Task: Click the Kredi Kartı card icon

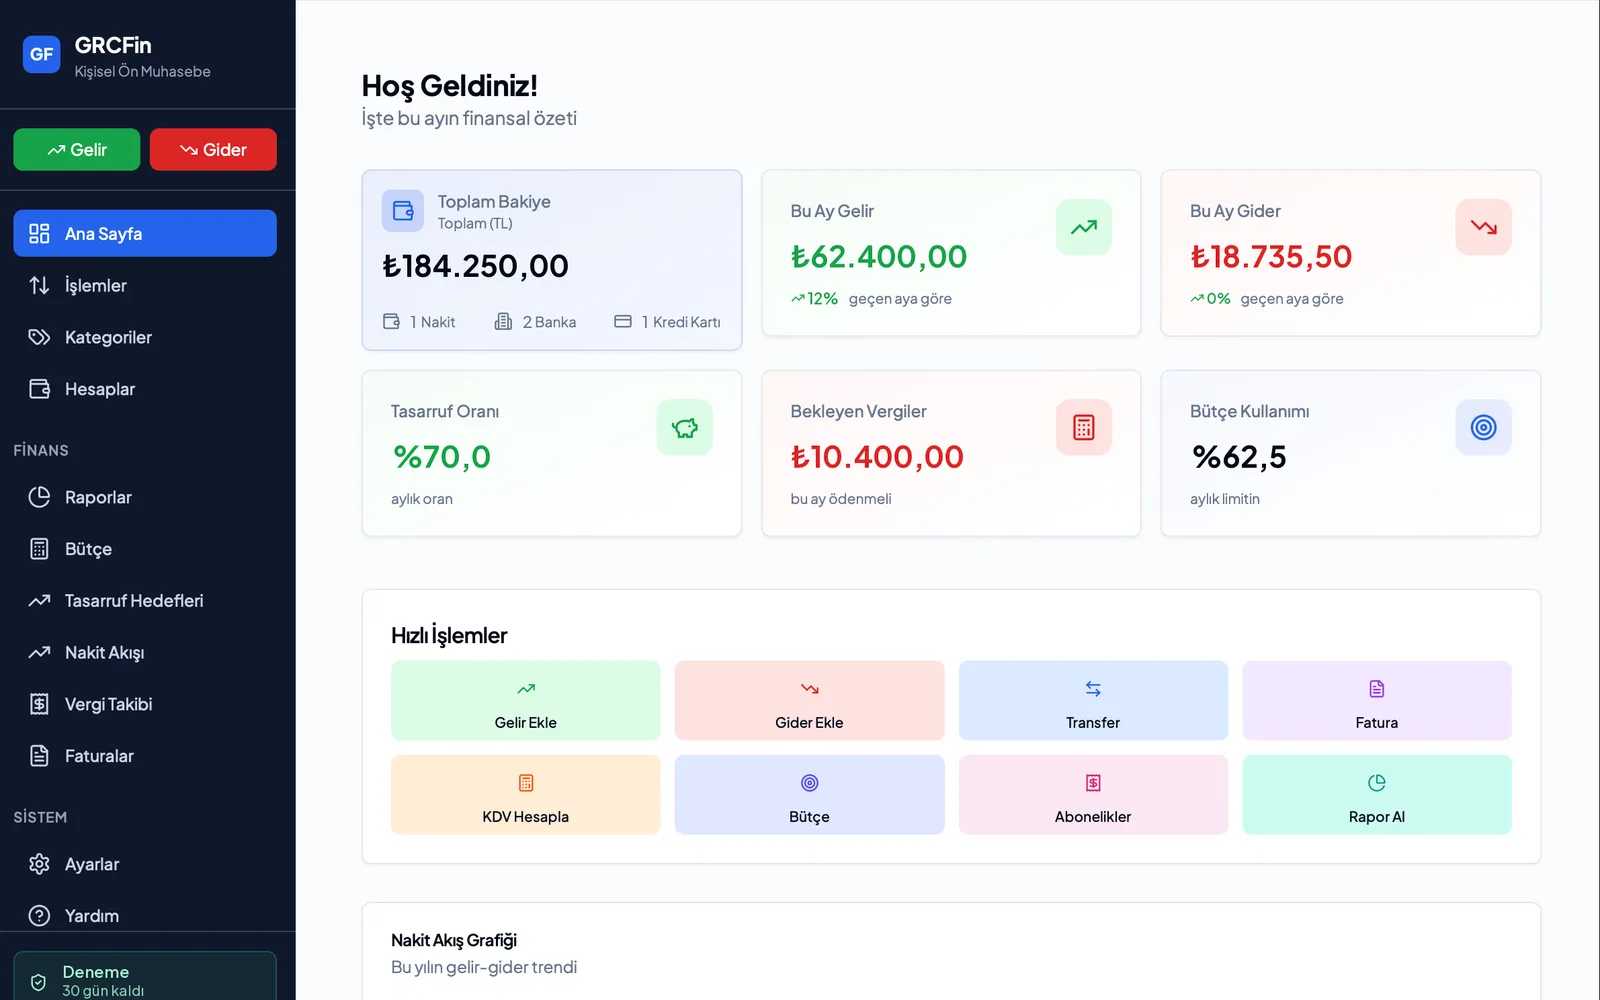Action: click(623, 321)
